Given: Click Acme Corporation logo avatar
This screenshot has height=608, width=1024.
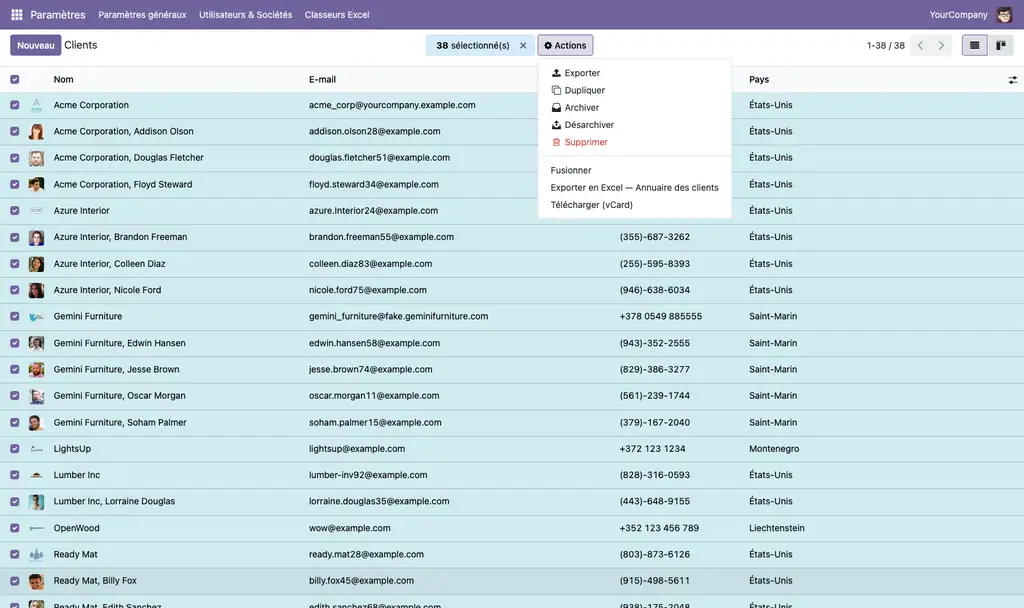Looking at the screenshot, I should coord(37,105).
